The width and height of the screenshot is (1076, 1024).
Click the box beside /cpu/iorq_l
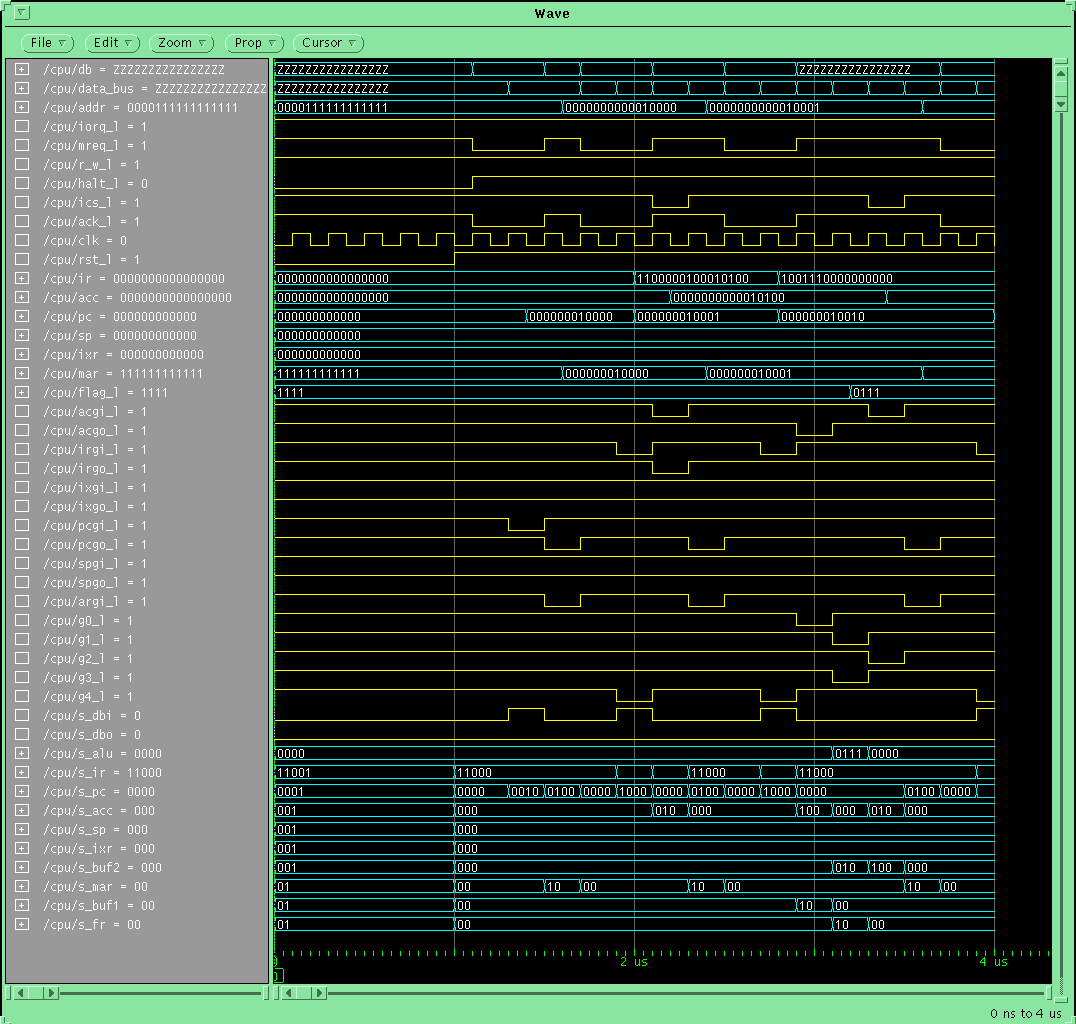click(22, 126)
